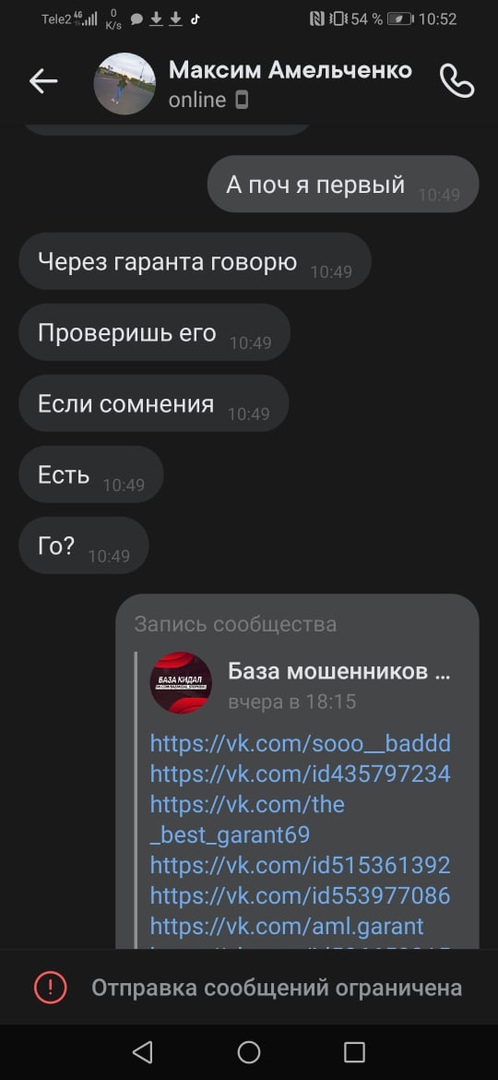This screenshot has height=1080, width=498.
Task: Tap the Android home circle button
Action: tap(249, 1052)
